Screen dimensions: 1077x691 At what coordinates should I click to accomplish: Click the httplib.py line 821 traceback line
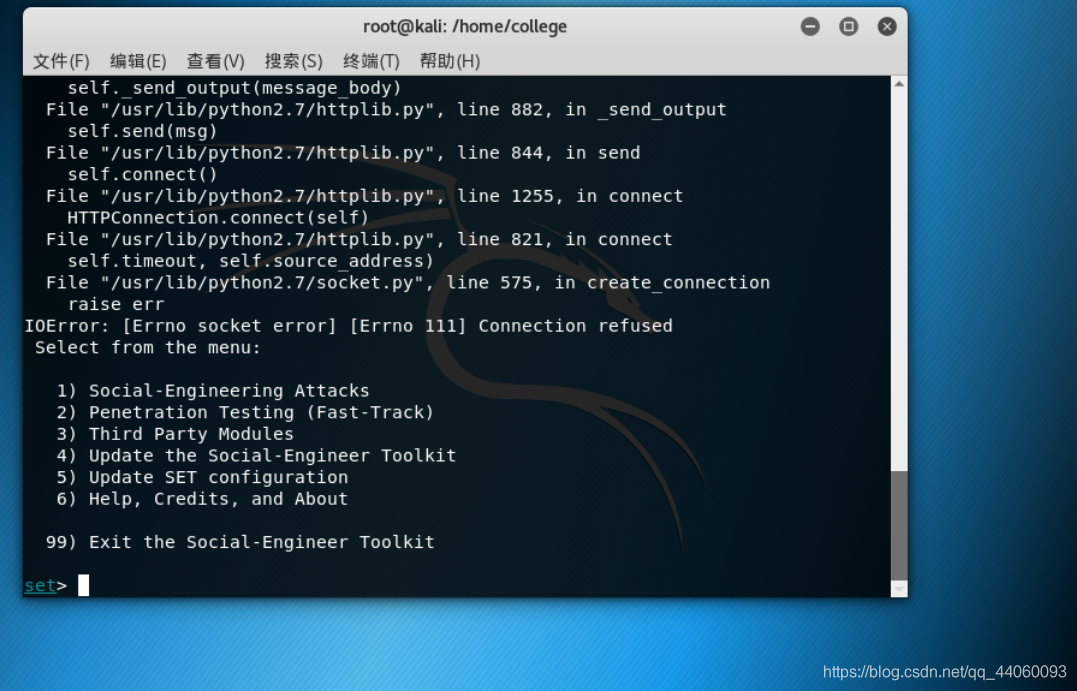coord(359,239)
